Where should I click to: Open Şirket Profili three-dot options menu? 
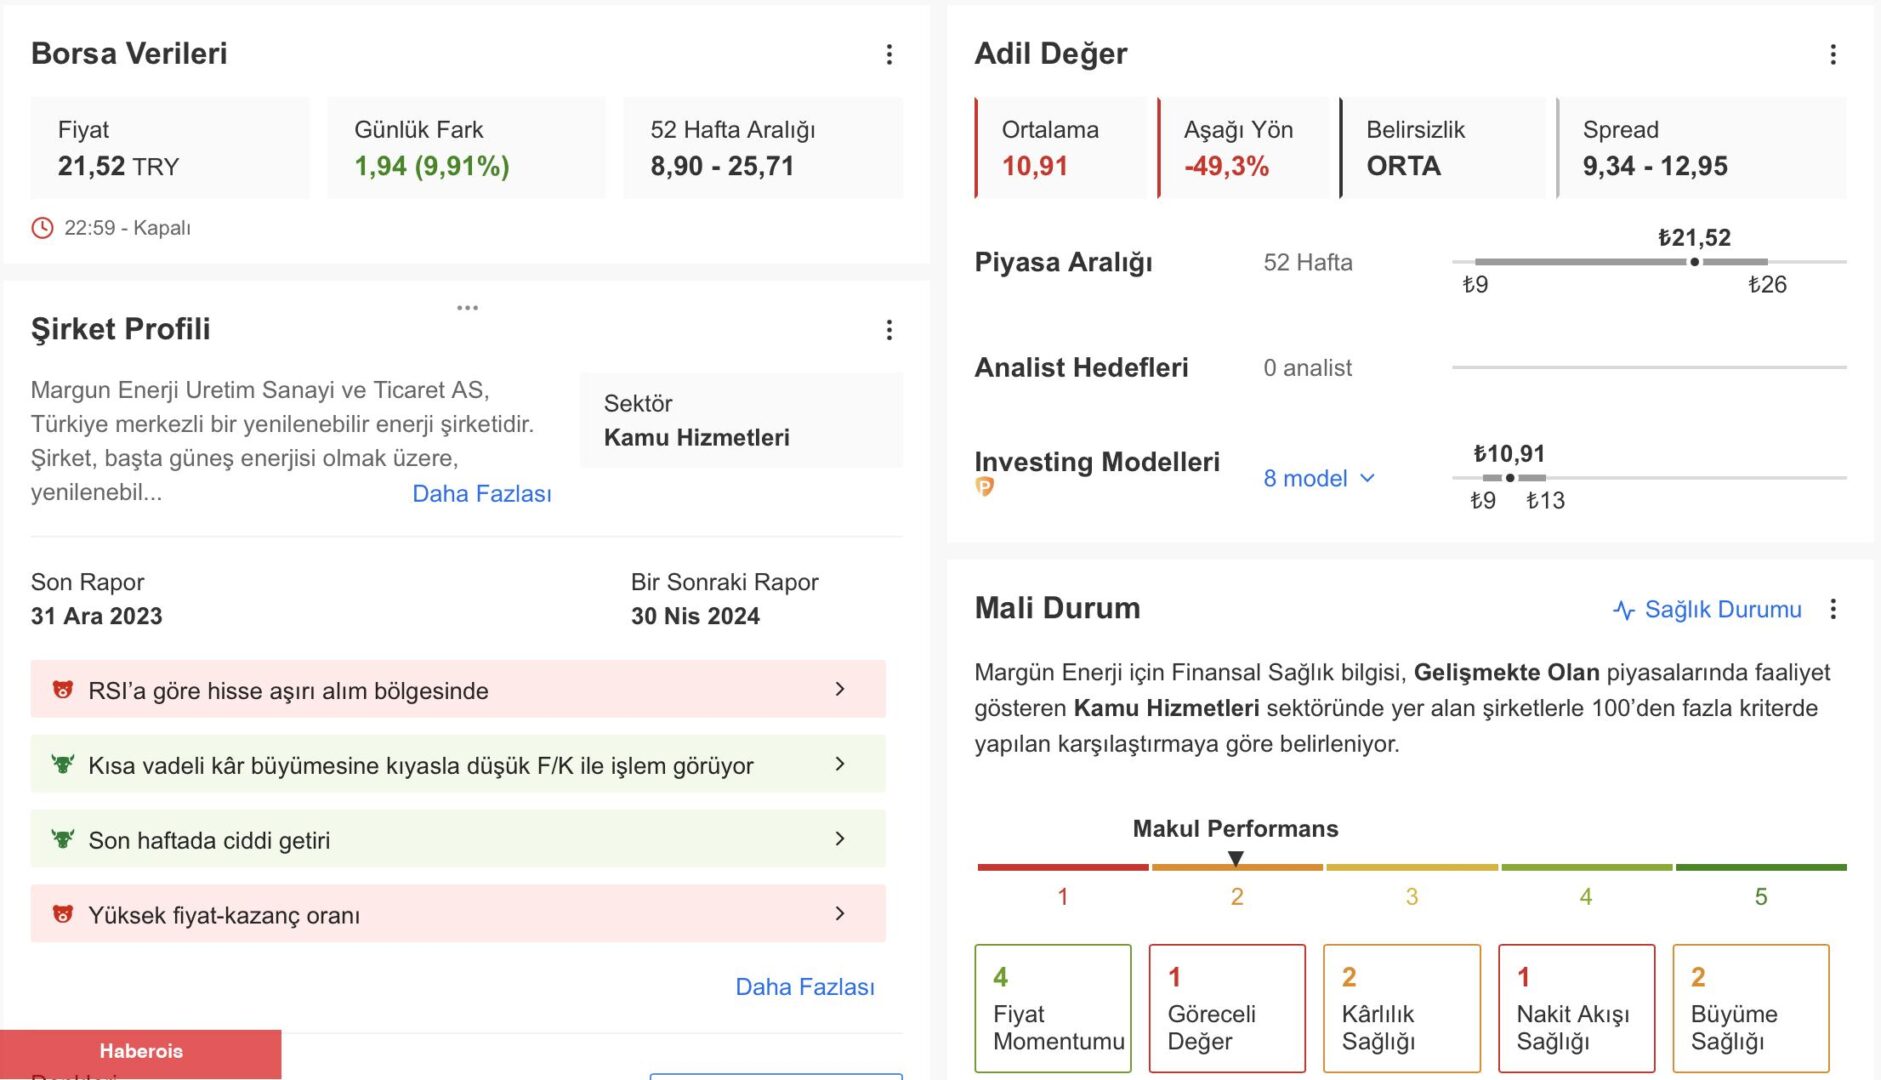[889, 330]
